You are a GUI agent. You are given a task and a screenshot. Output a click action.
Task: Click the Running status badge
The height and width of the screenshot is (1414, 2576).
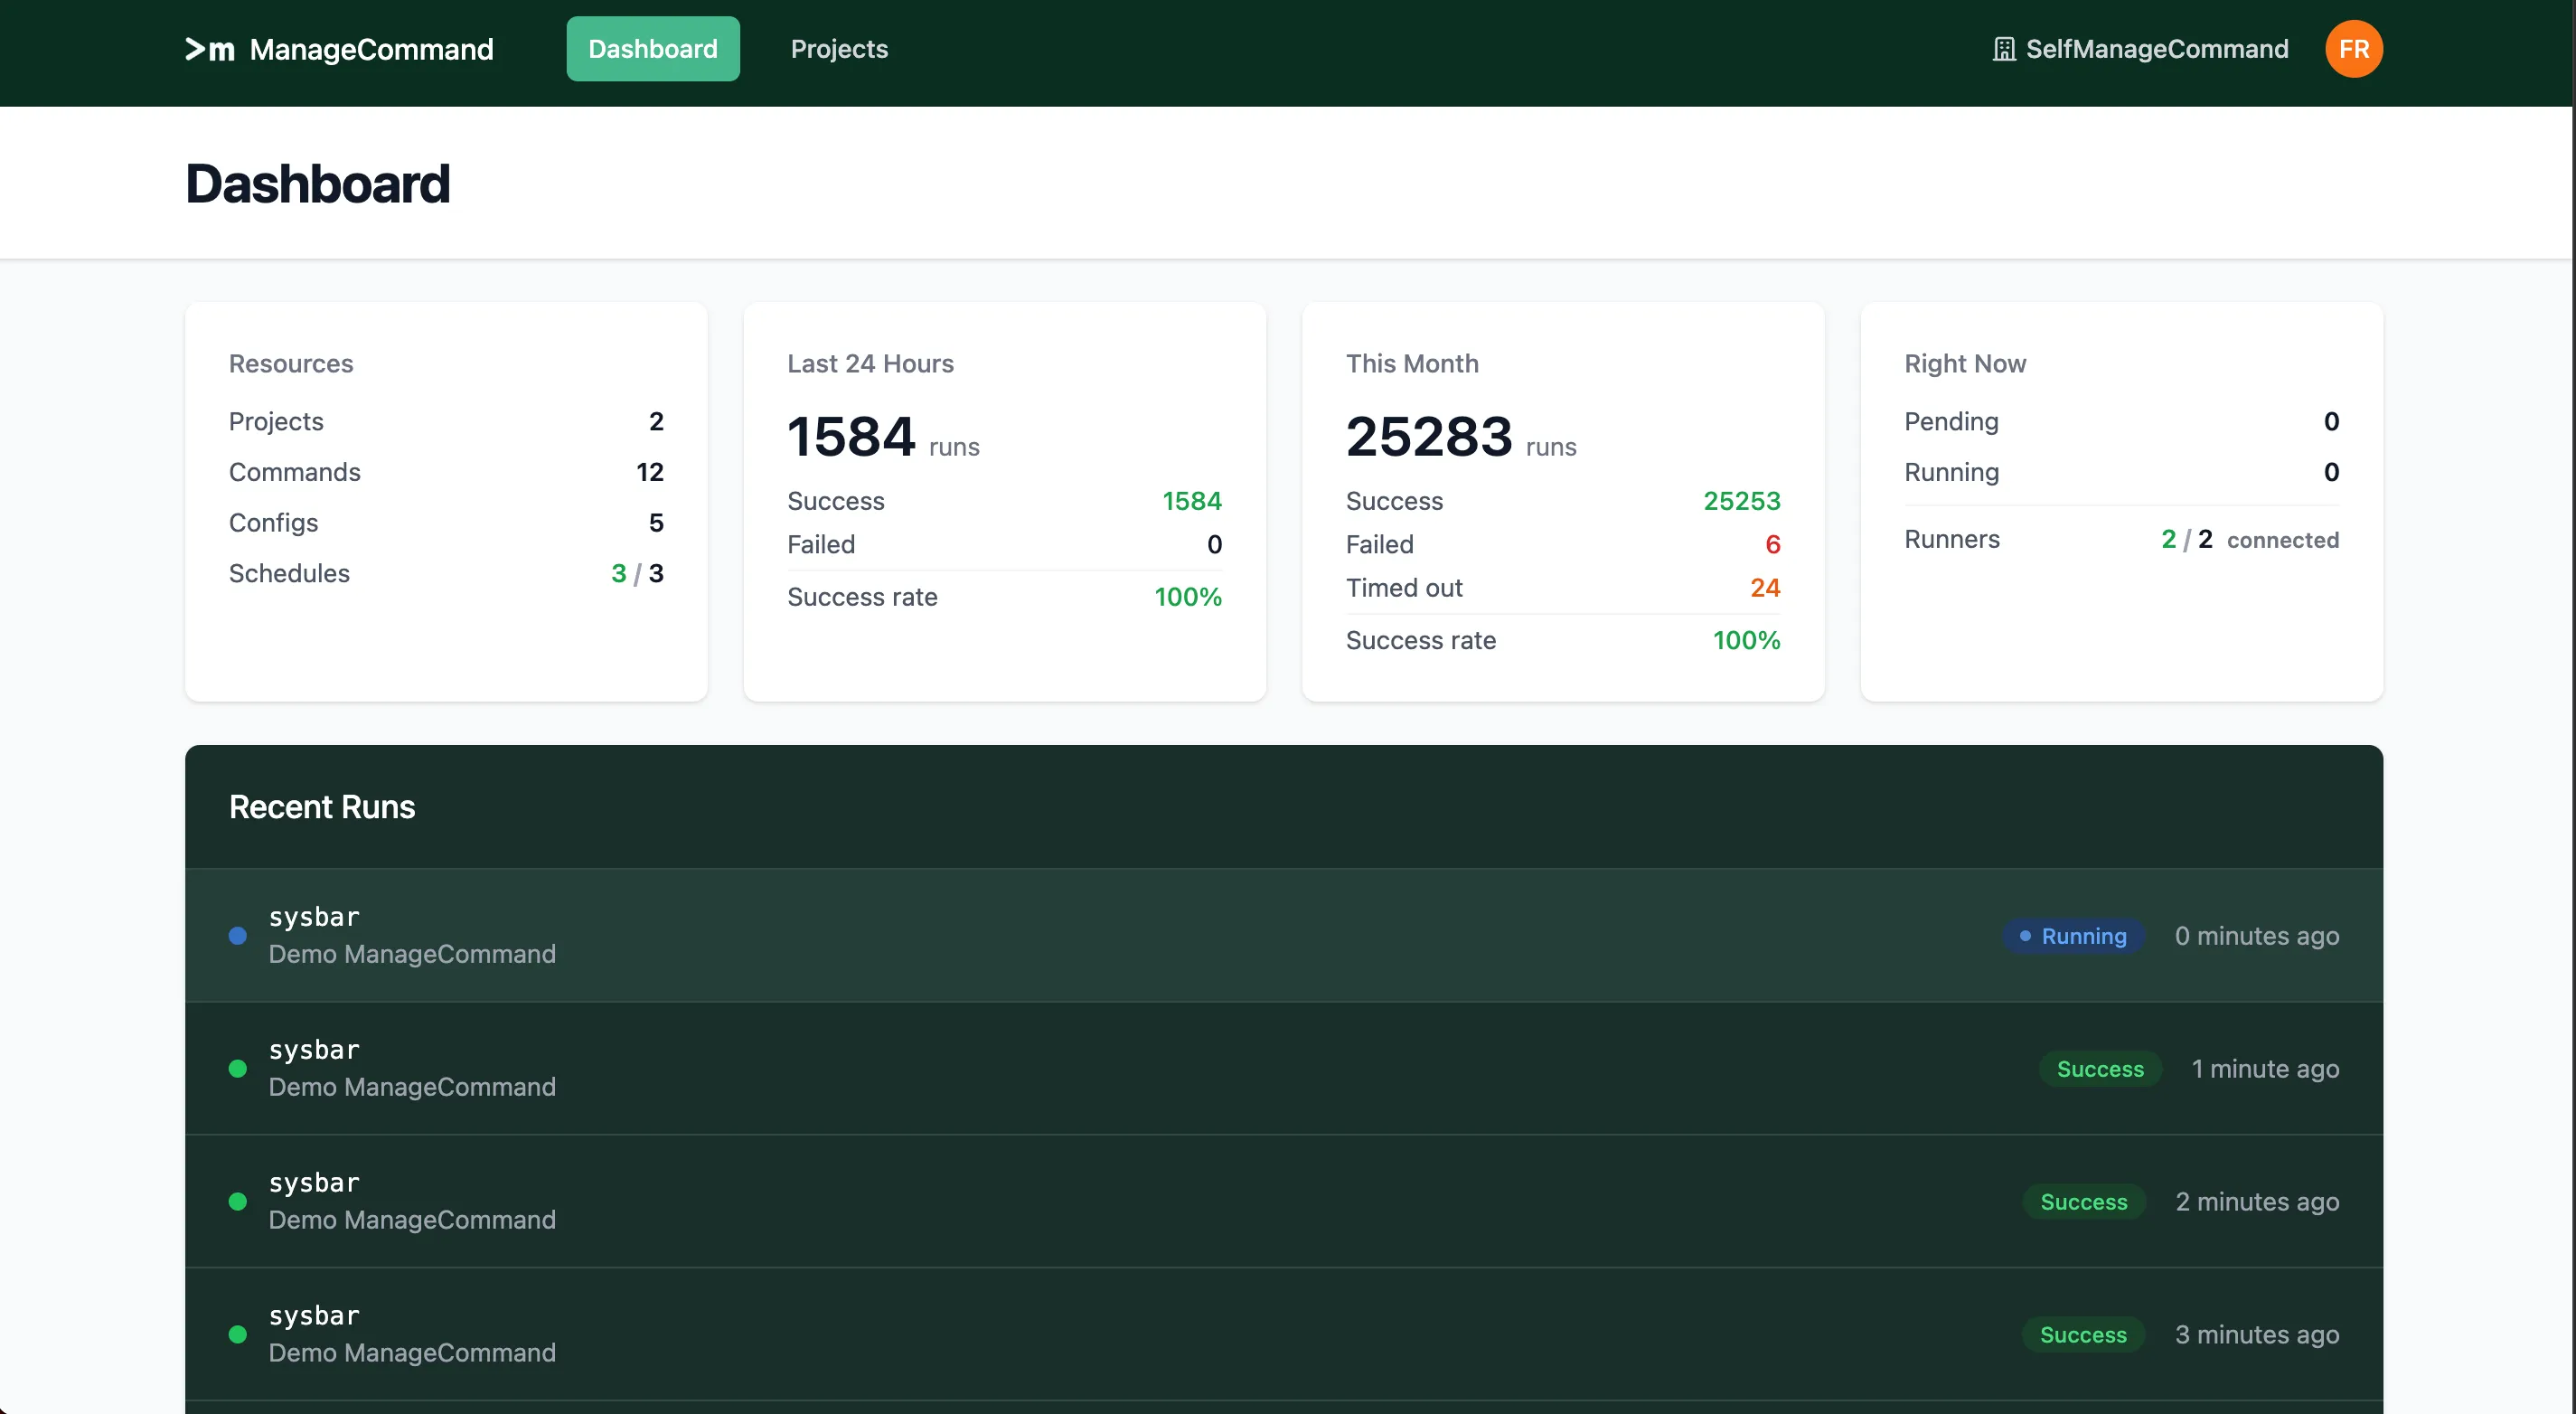[2073, 936]
